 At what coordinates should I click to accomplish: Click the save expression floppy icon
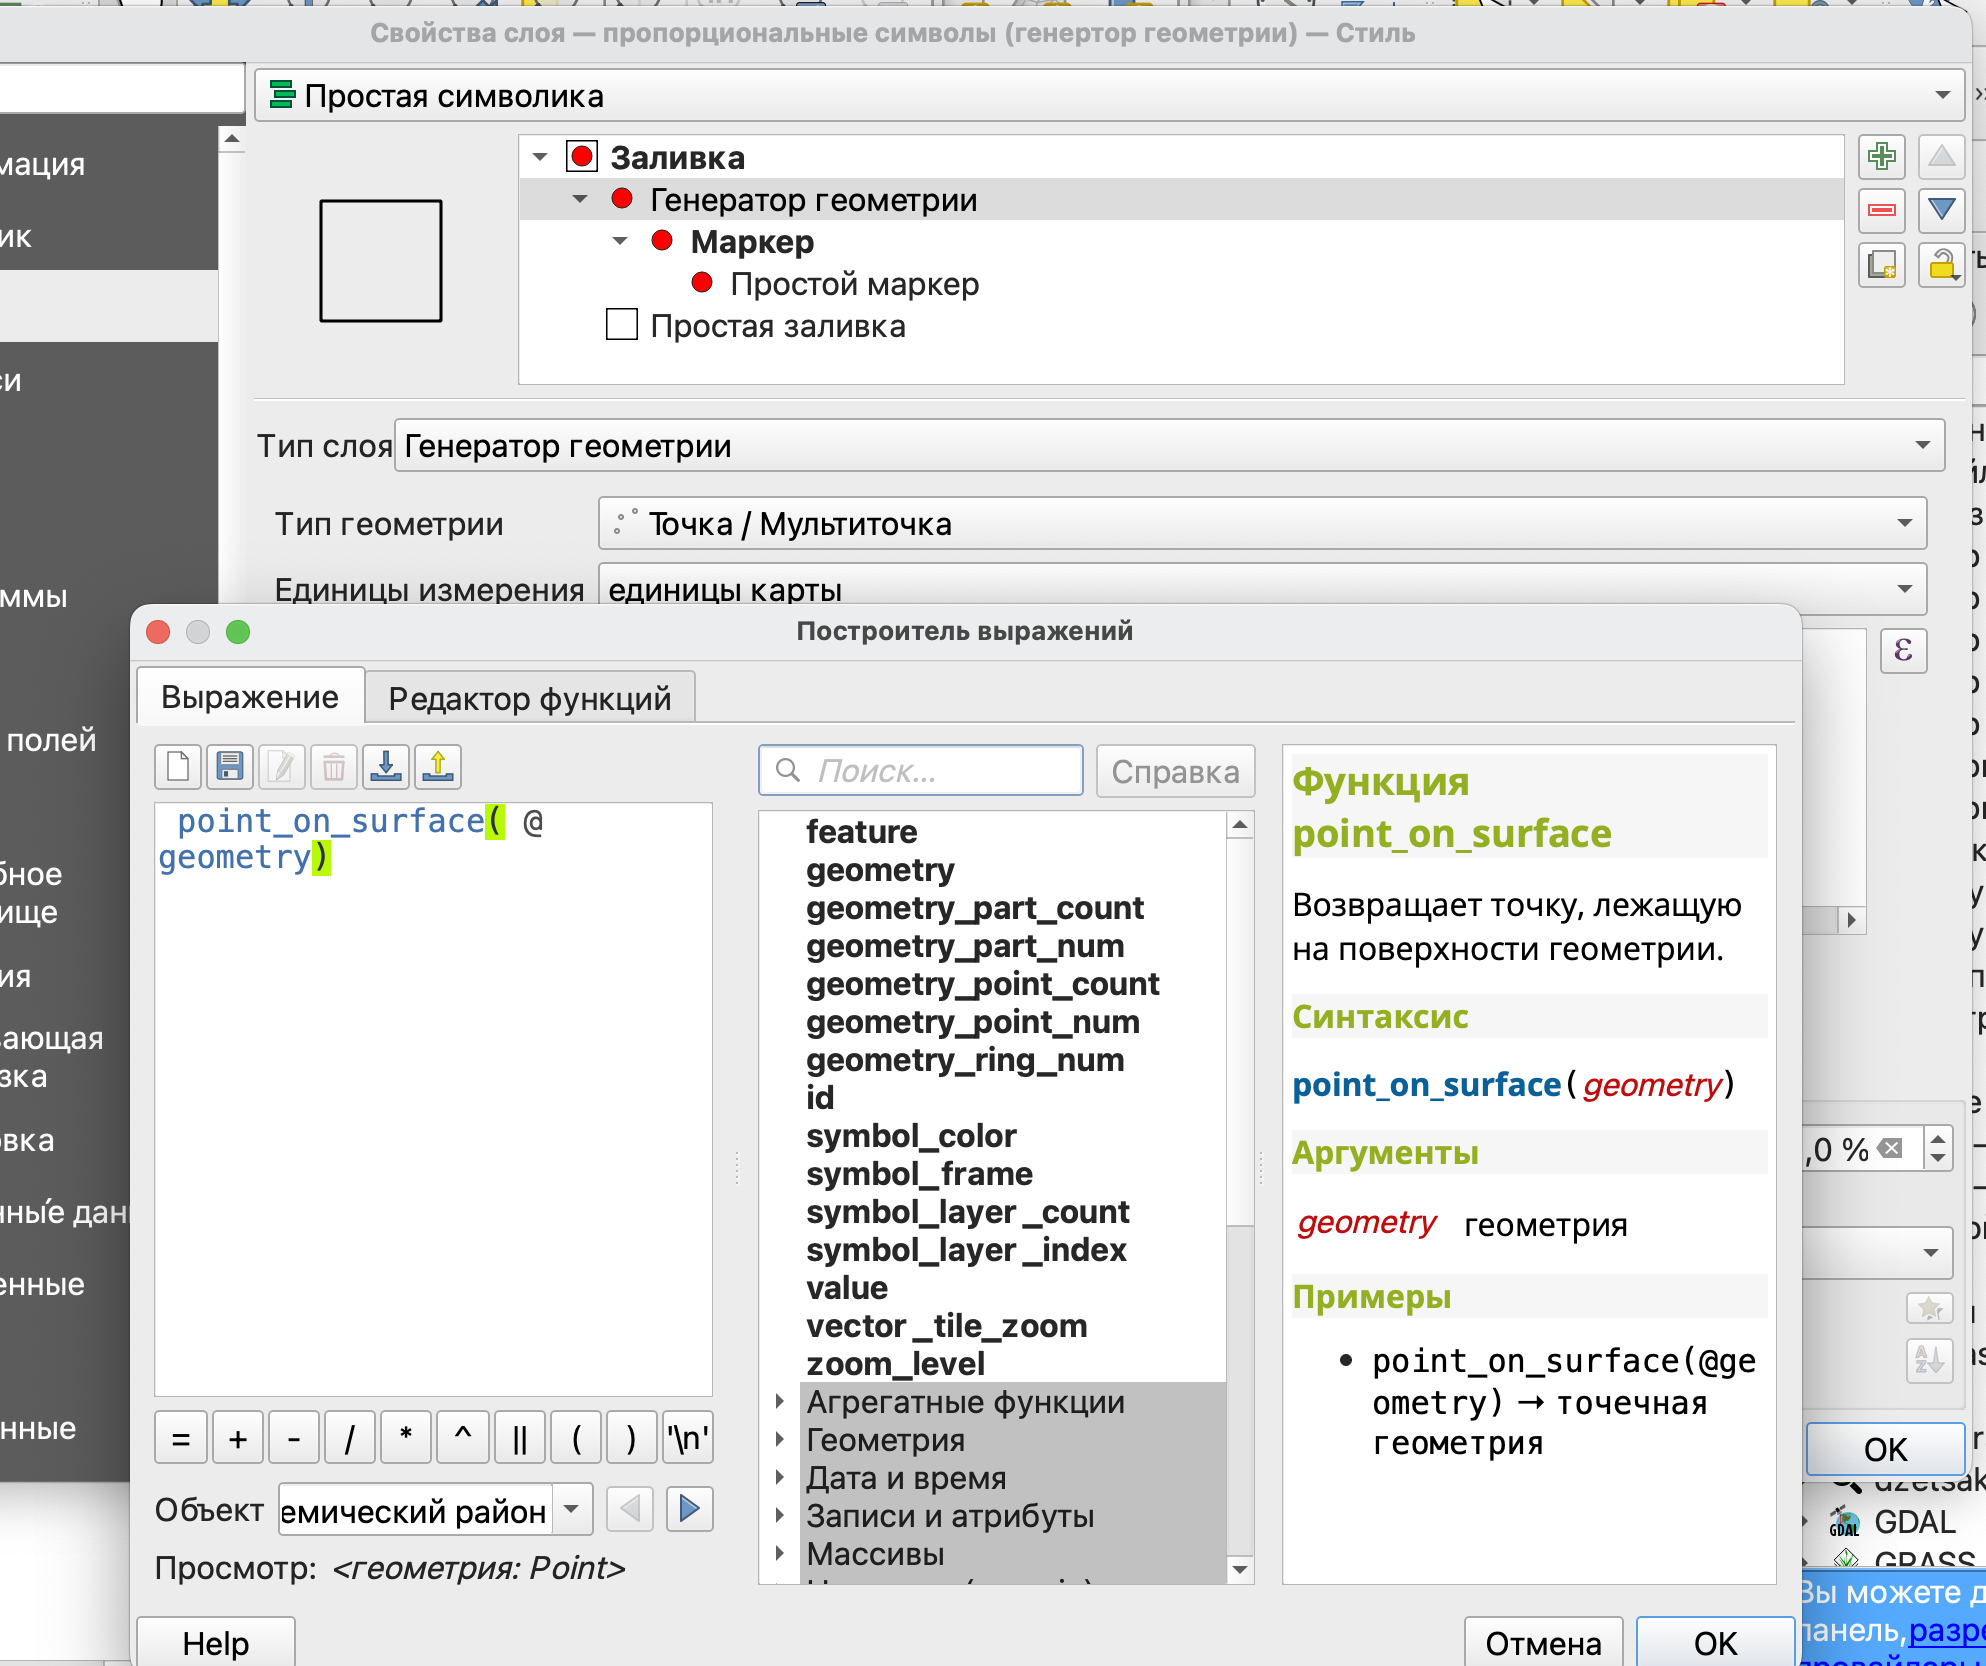[230, 767]
